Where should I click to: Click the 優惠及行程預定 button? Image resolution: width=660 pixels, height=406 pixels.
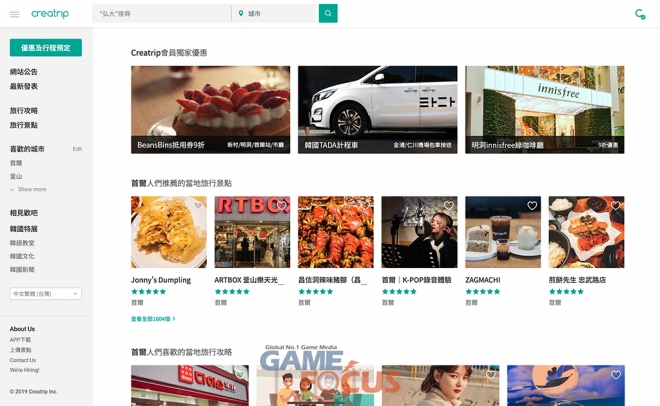[46, 48]
